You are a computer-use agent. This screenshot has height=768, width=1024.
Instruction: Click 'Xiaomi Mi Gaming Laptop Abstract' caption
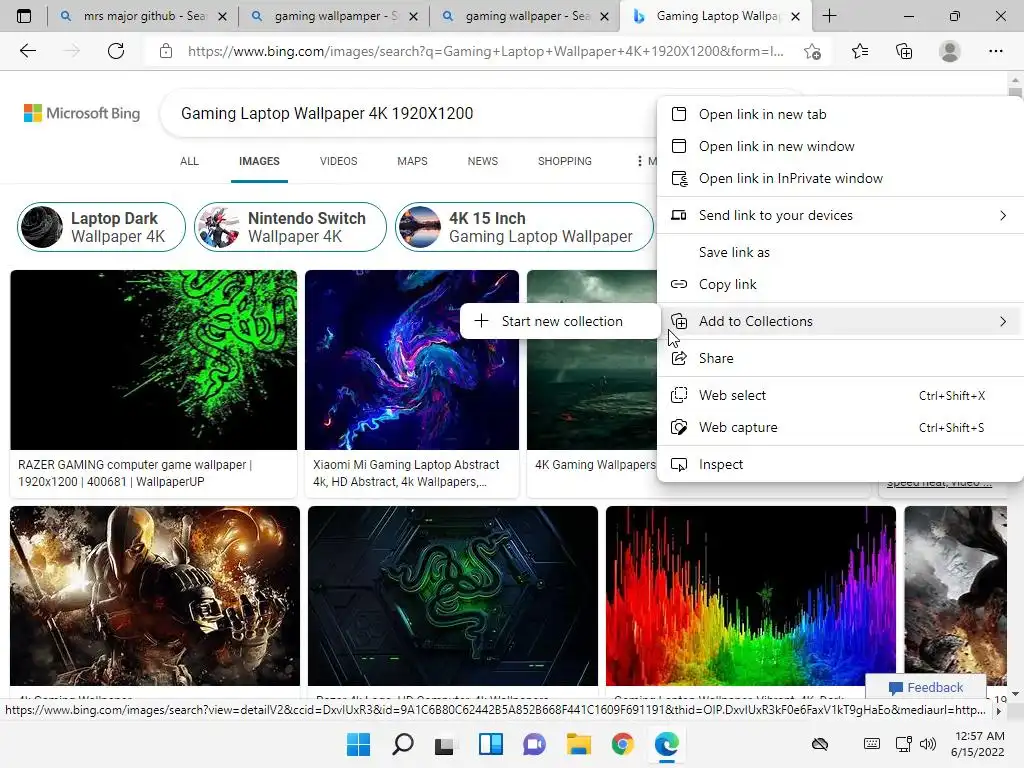[x=406, y=473]
